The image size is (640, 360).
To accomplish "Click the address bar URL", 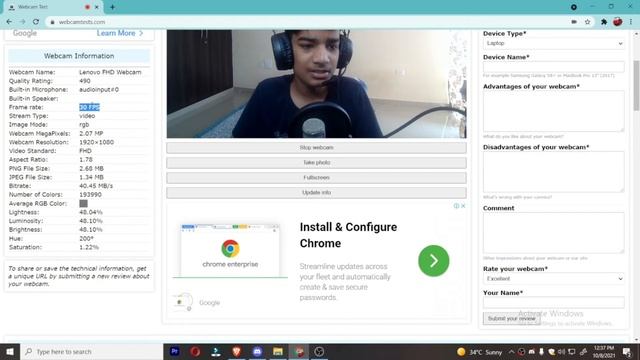I will coord(82,22).
